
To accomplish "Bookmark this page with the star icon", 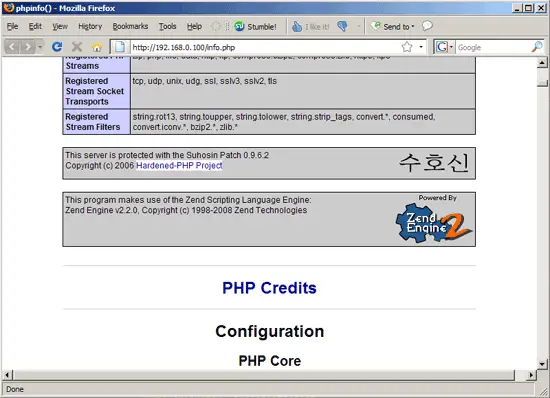I will 407,47.
